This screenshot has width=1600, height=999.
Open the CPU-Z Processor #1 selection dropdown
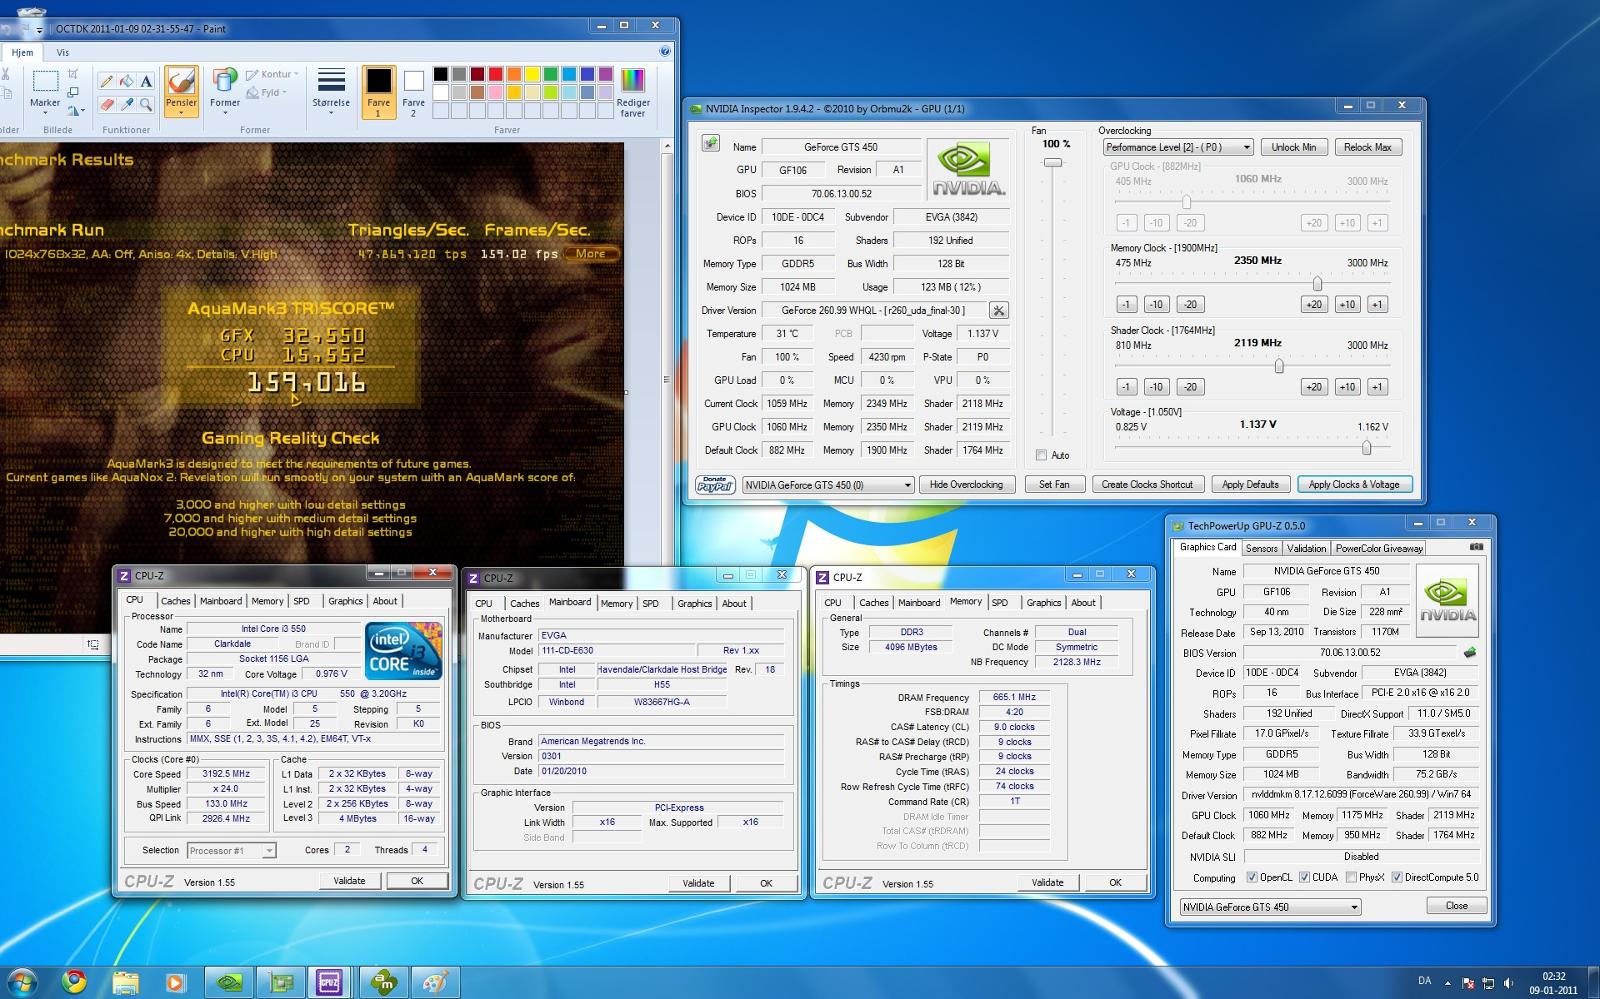point(231,850)
